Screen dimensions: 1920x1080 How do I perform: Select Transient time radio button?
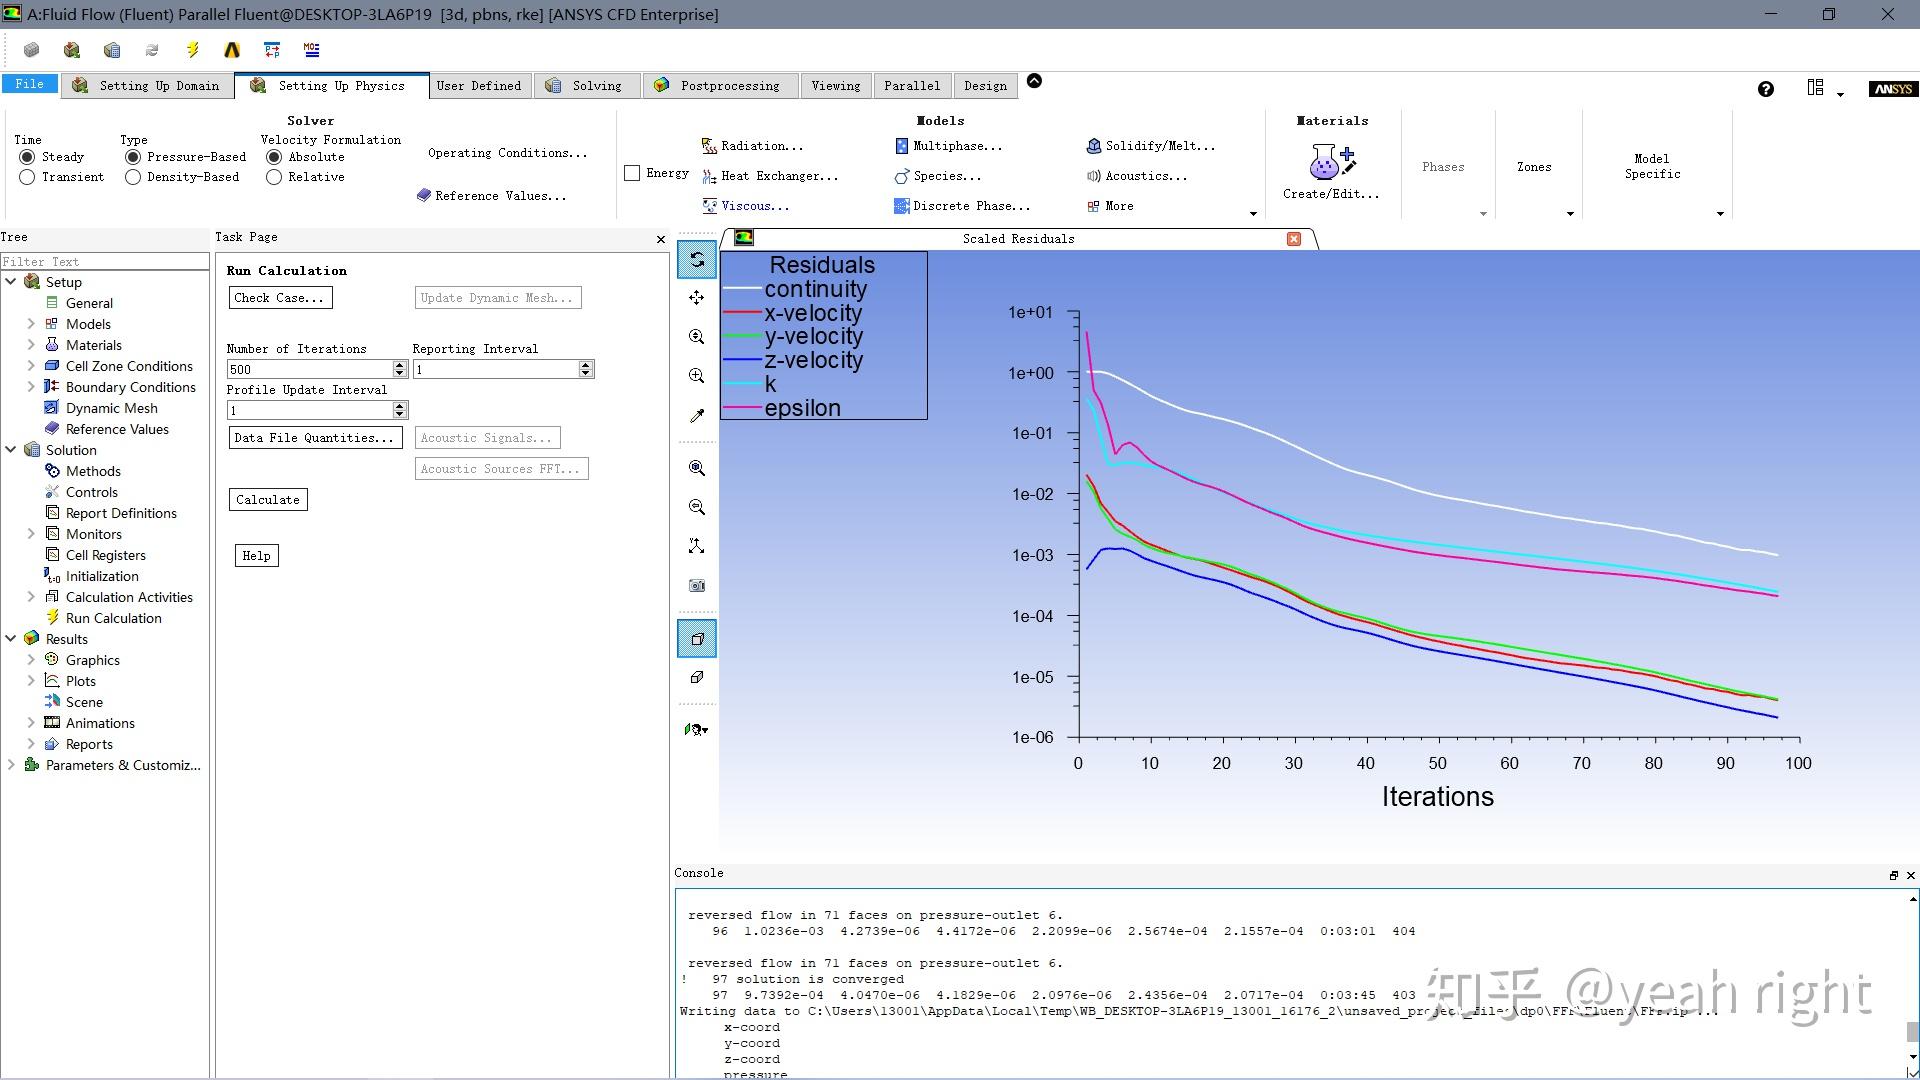point(27,177)
